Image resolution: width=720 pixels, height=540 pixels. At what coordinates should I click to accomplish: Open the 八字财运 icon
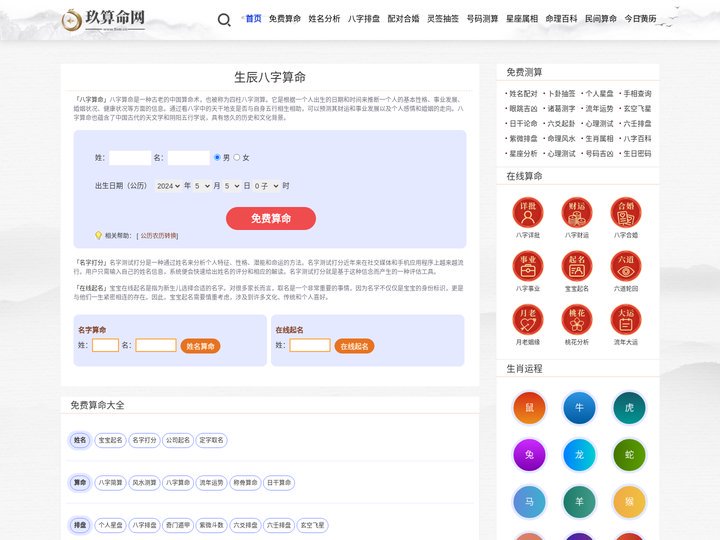(577, 213)
